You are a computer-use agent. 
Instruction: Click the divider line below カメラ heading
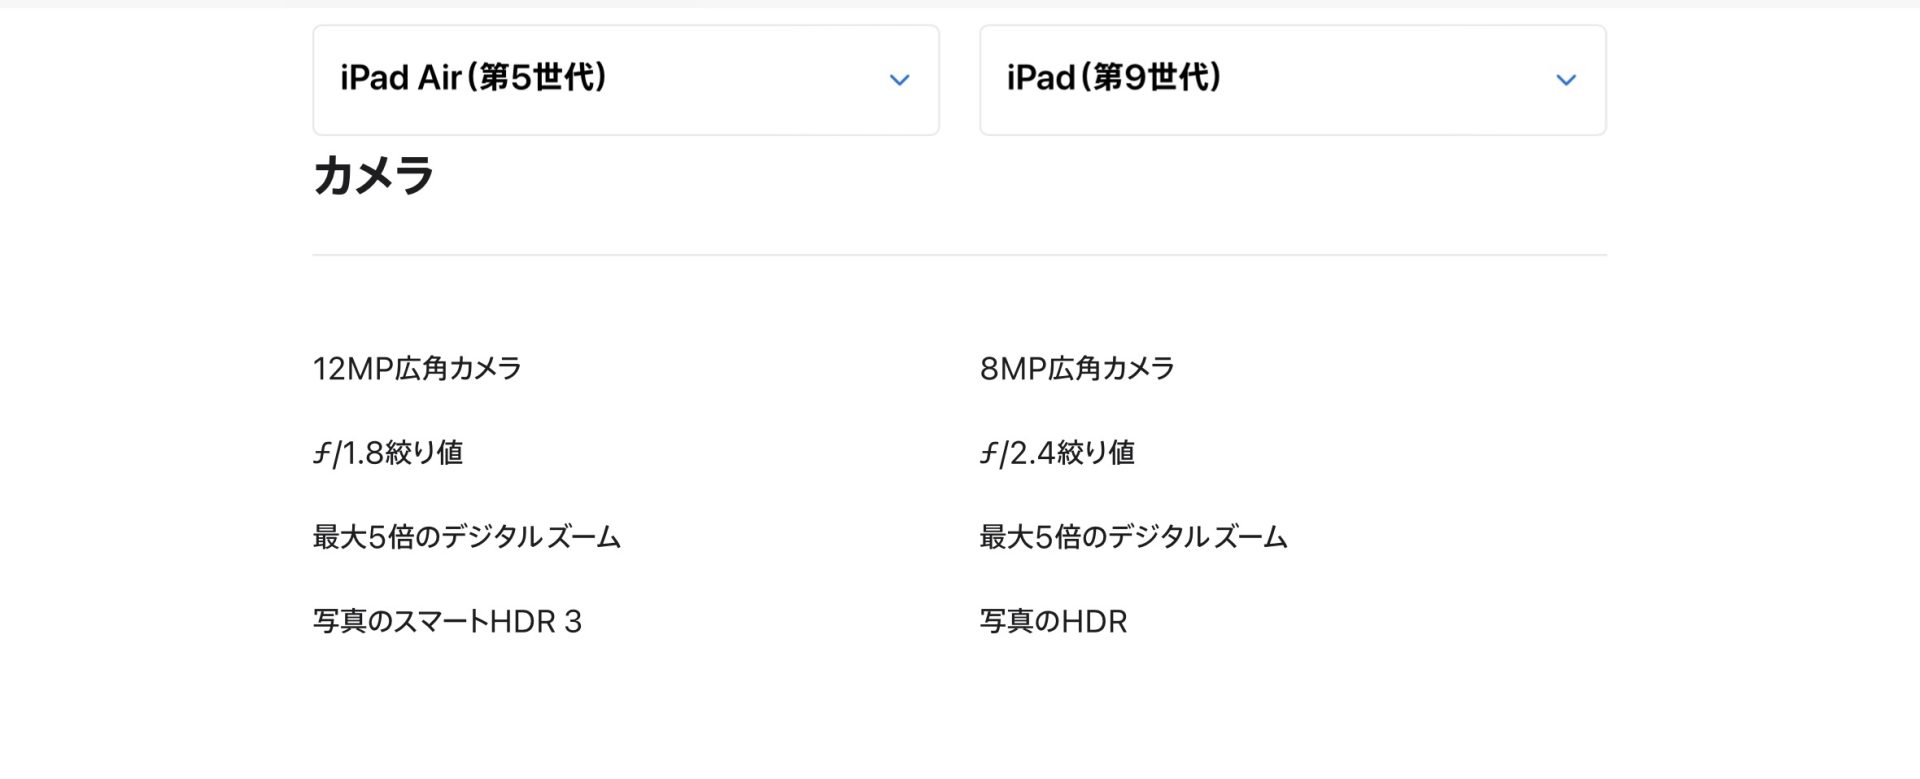[959, 255]
